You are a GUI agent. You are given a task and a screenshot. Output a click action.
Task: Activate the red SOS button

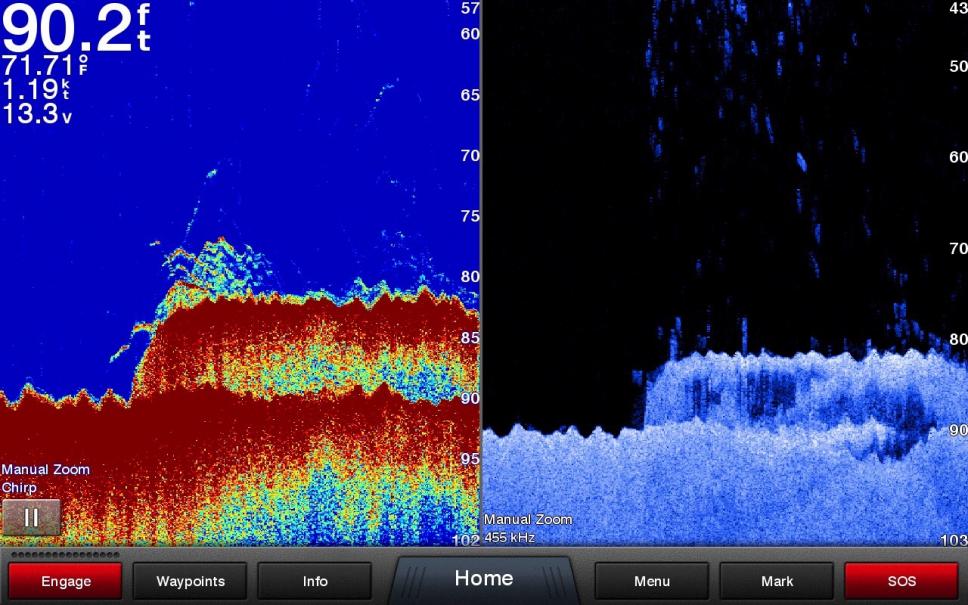click(901, 581)
